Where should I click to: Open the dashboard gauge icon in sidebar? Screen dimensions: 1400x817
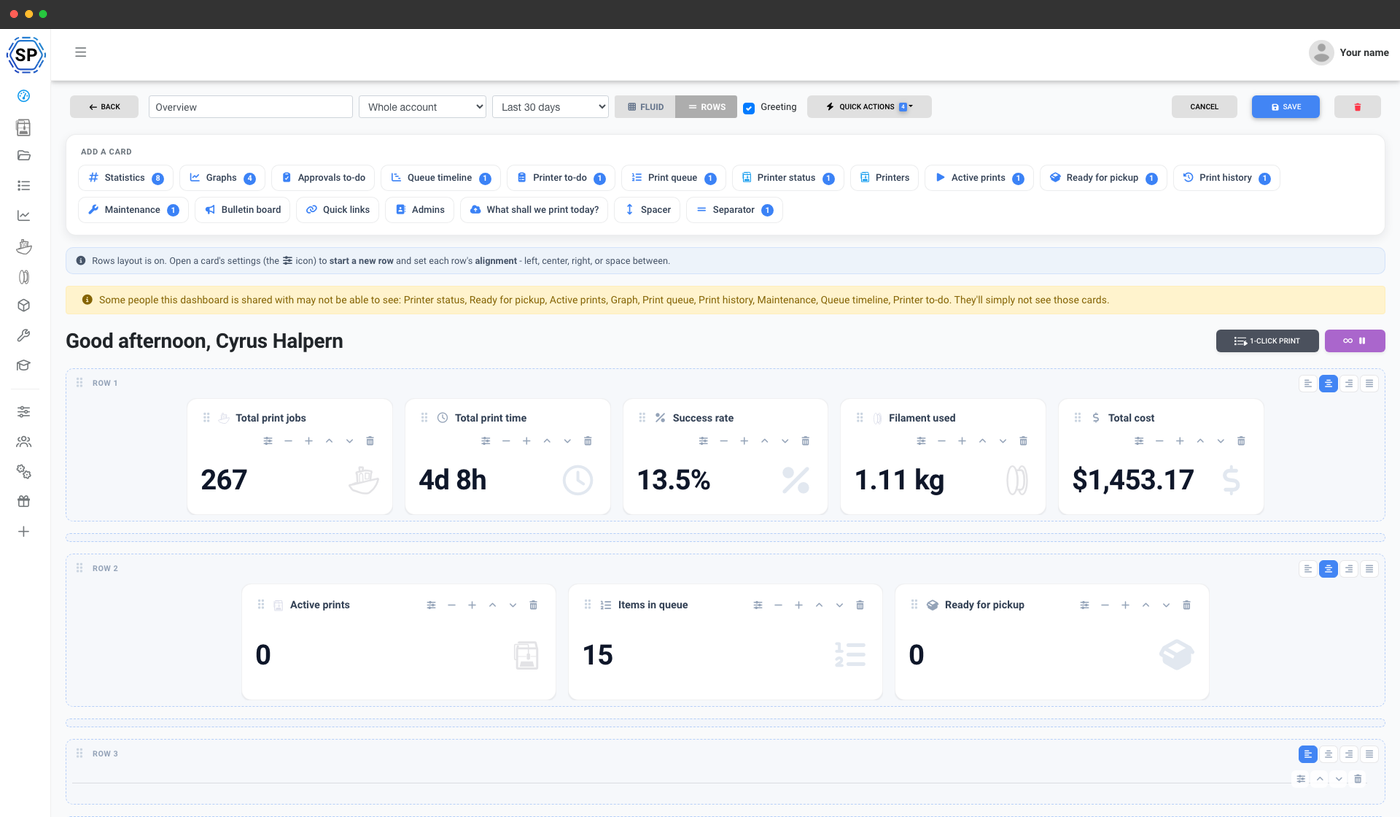tap(24, 96)
